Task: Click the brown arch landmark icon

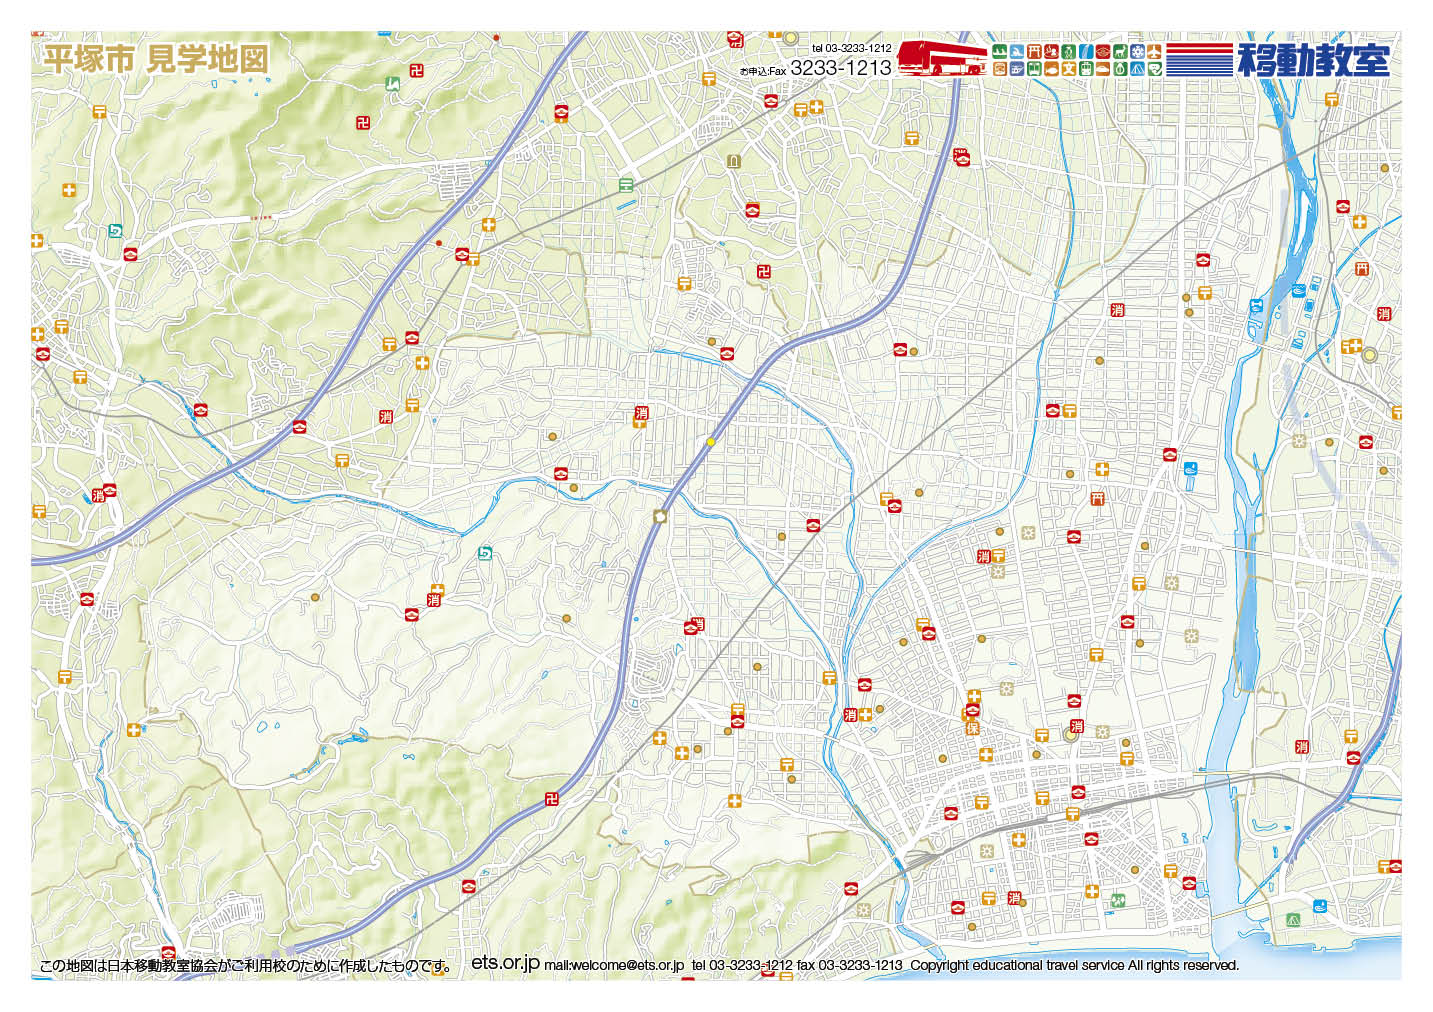Action: (x=734, y=160)
